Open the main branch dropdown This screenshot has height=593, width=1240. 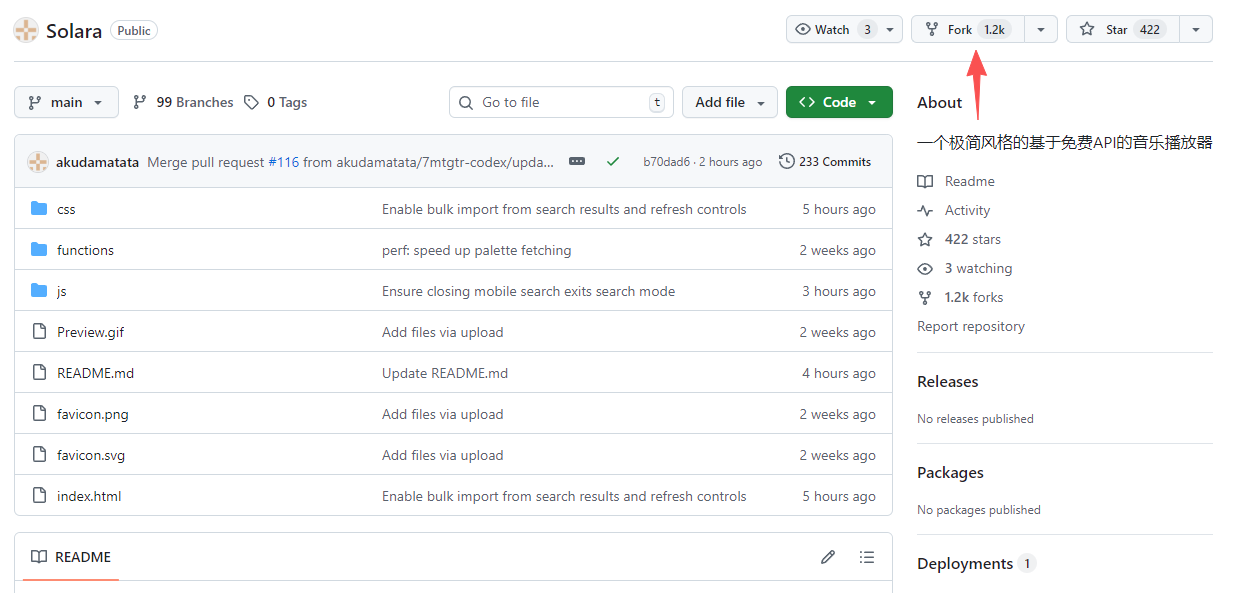tap(66, 102)
